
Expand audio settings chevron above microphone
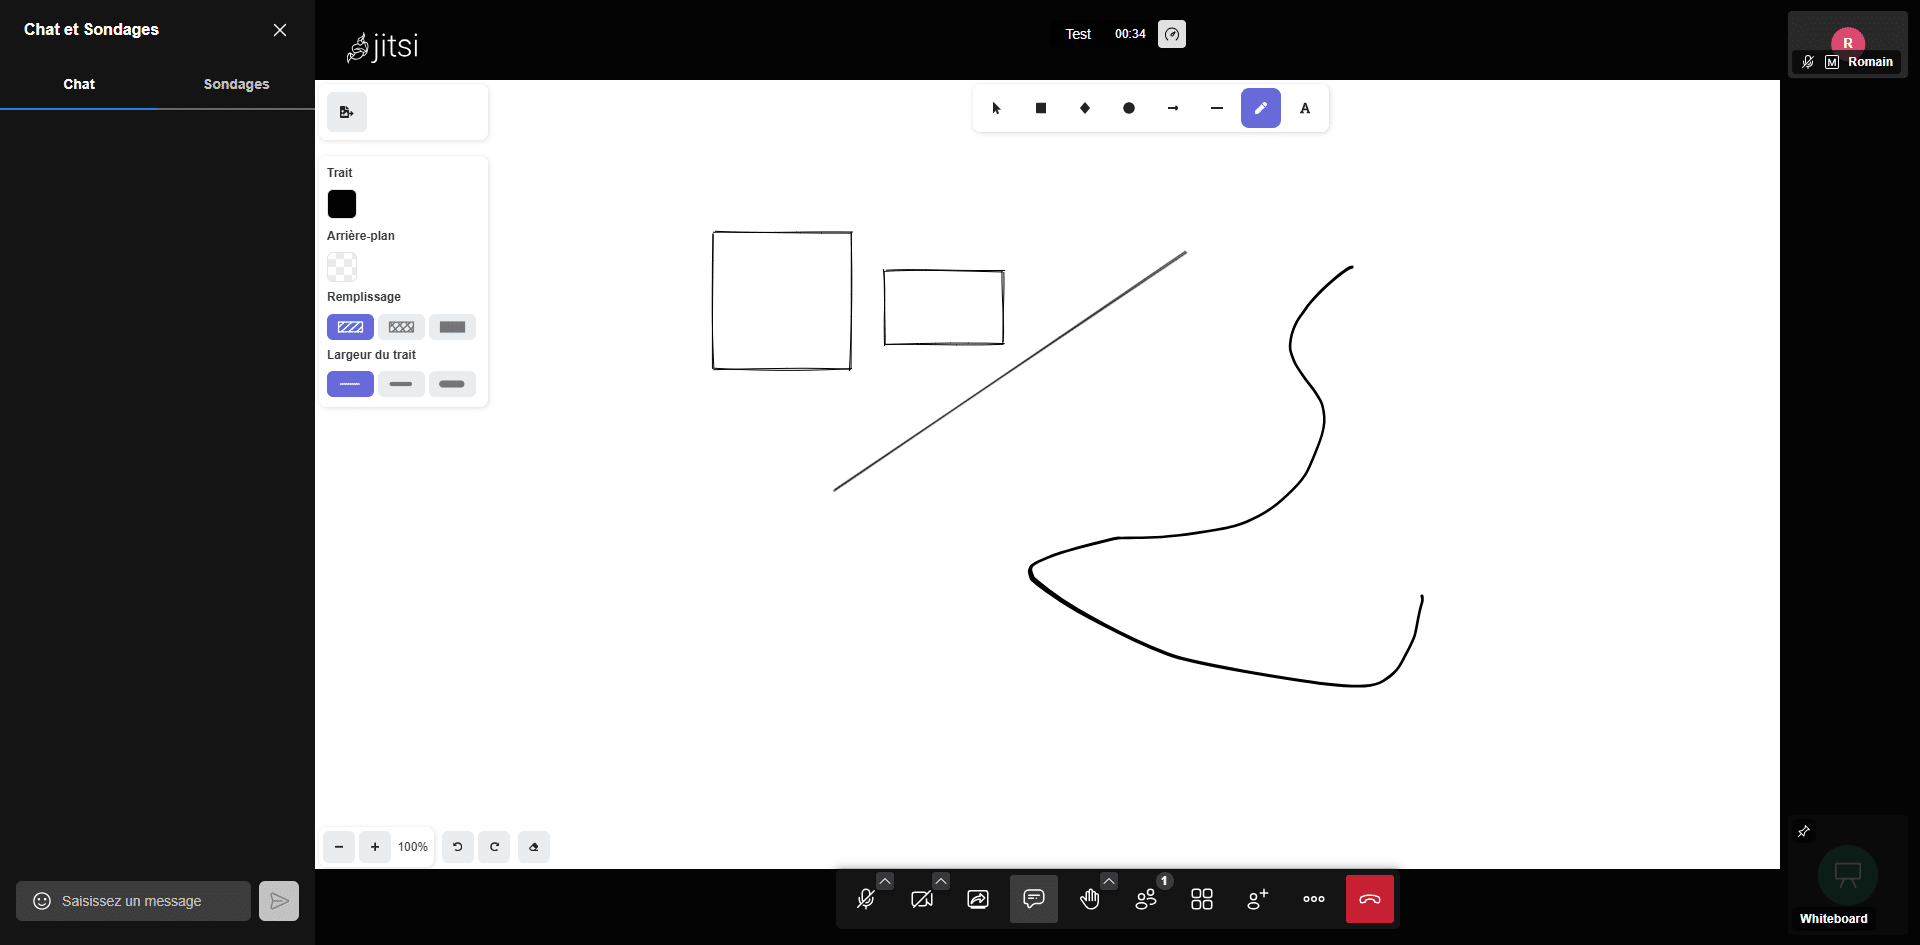(x=885, y=881)
